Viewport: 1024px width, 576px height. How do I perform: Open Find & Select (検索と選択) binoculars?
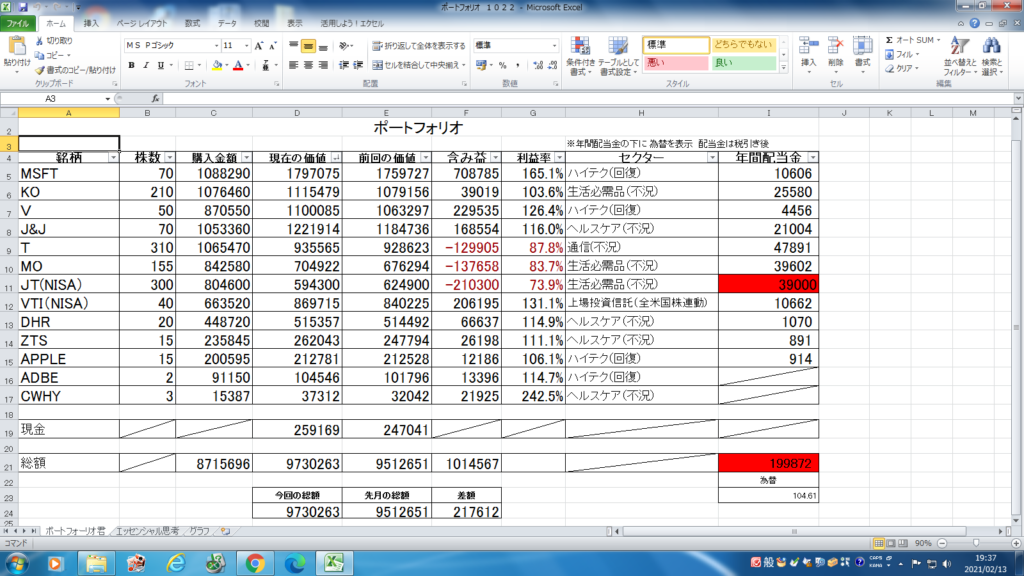point(992,56)
